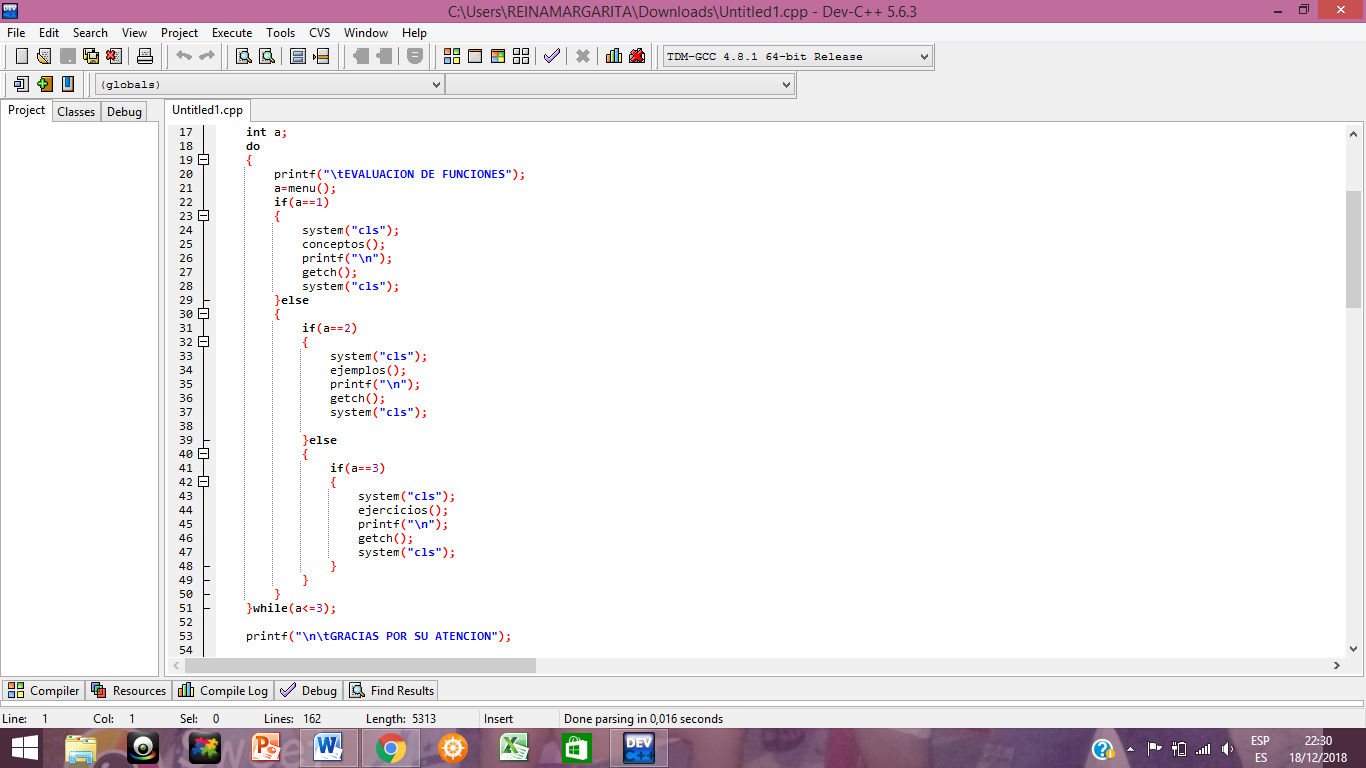Click the Windows Start button
The image size is (1366, 768).
[24, 748]
